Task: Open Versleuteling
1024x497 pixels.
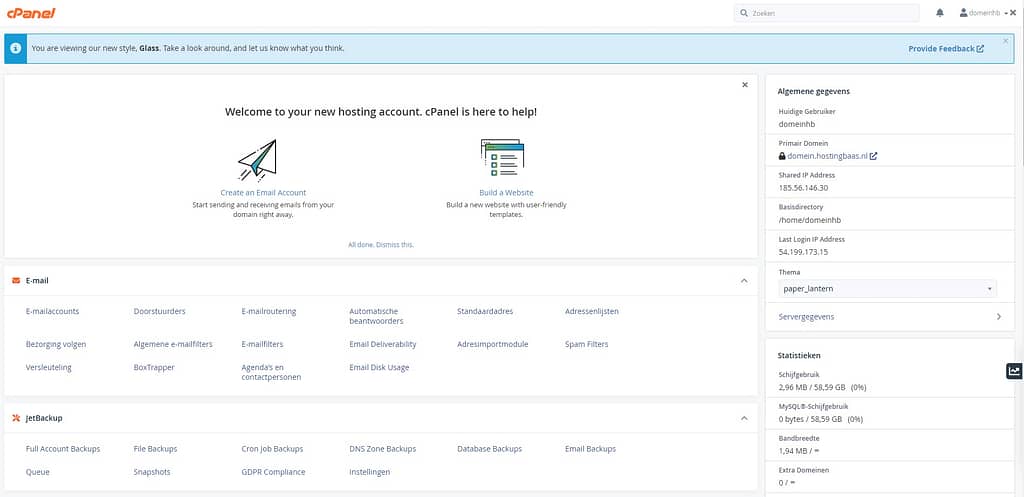Action: coord(48,368)
